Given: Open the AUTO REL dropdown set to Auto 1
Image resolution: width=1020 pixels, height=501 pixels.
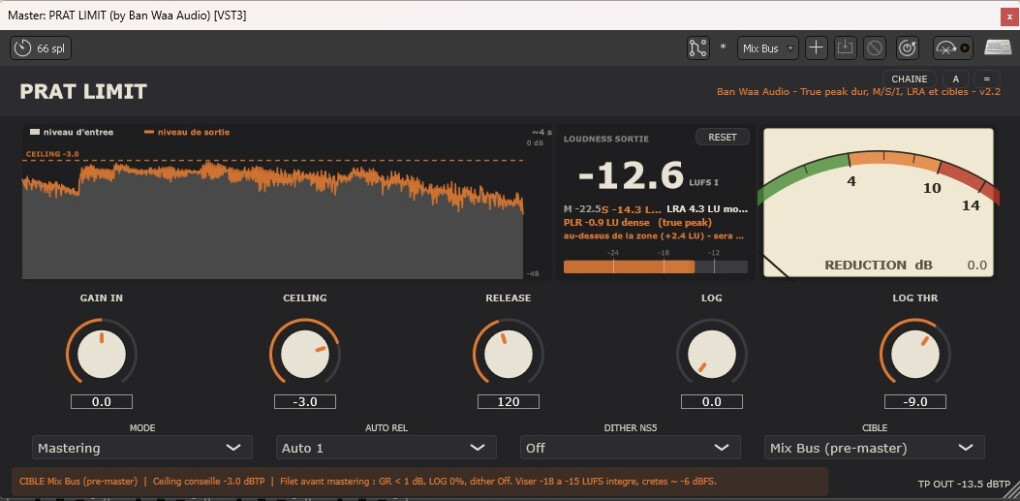Looking at the screenshot, I should 386,448.
